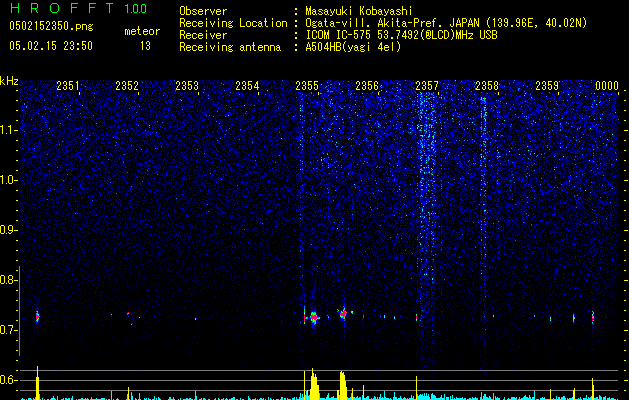629x400 pixels.
Task: Click the 'Receiving antenna' label
Action: click(230, 47)
